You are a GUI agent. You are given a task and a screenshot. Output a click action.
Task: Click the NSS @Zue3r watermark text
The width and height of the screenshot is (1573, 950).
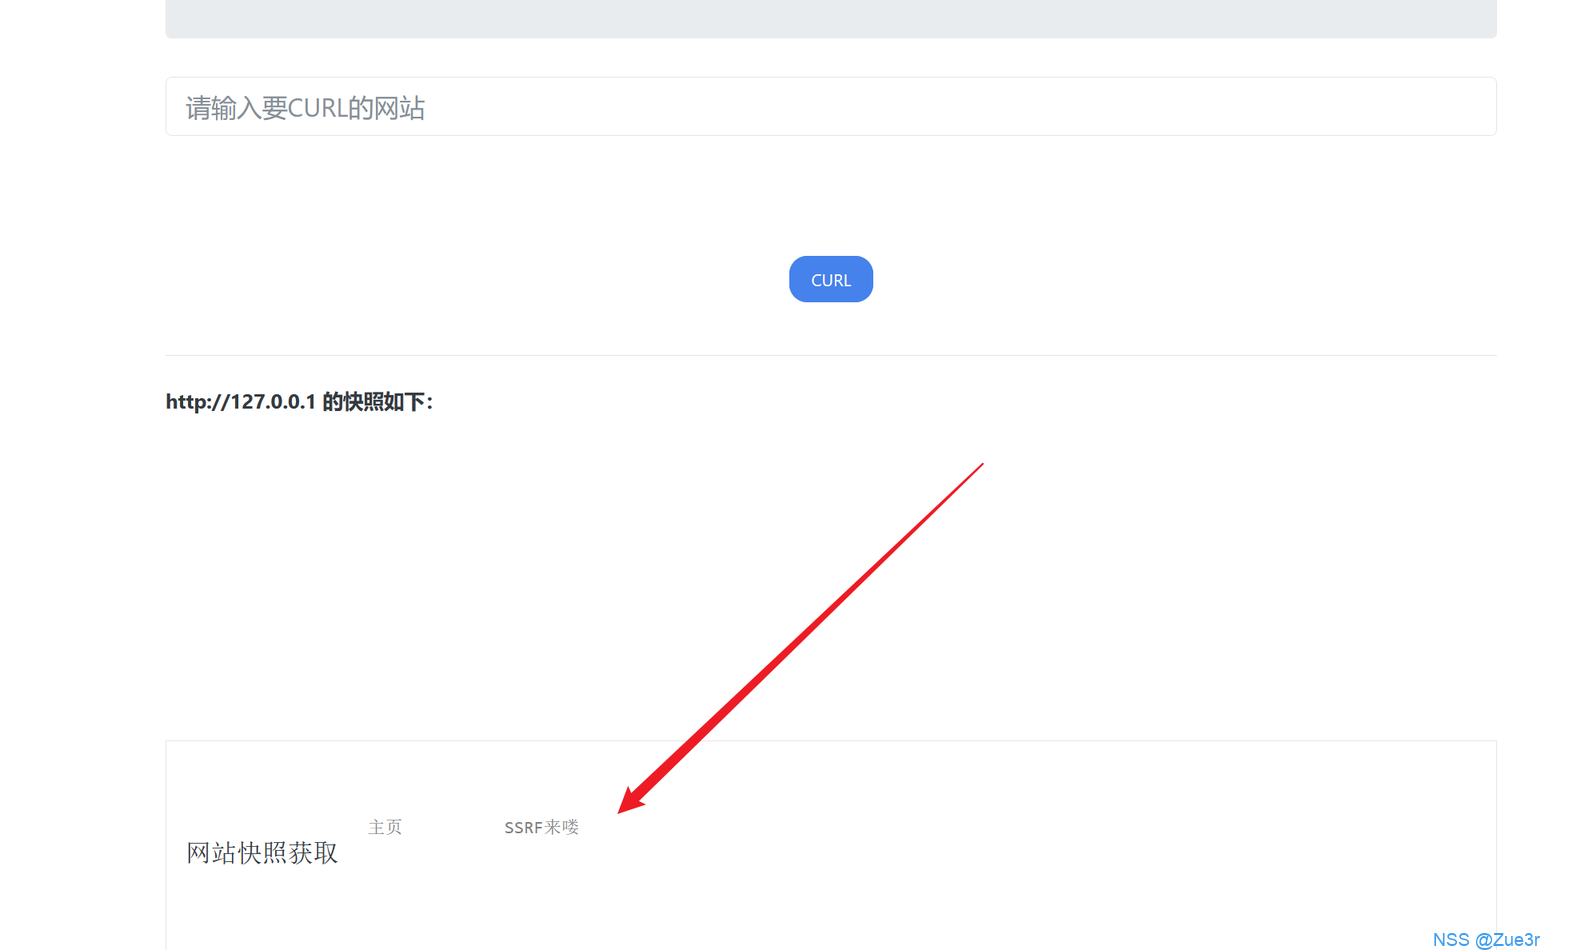pos(1485,939)
